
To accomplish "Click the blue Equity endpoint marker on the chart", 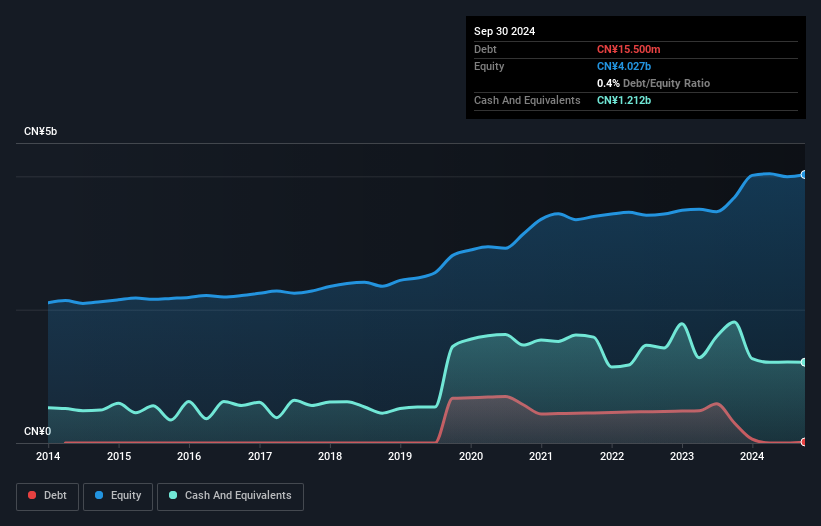I will click(x=803, y=175).
